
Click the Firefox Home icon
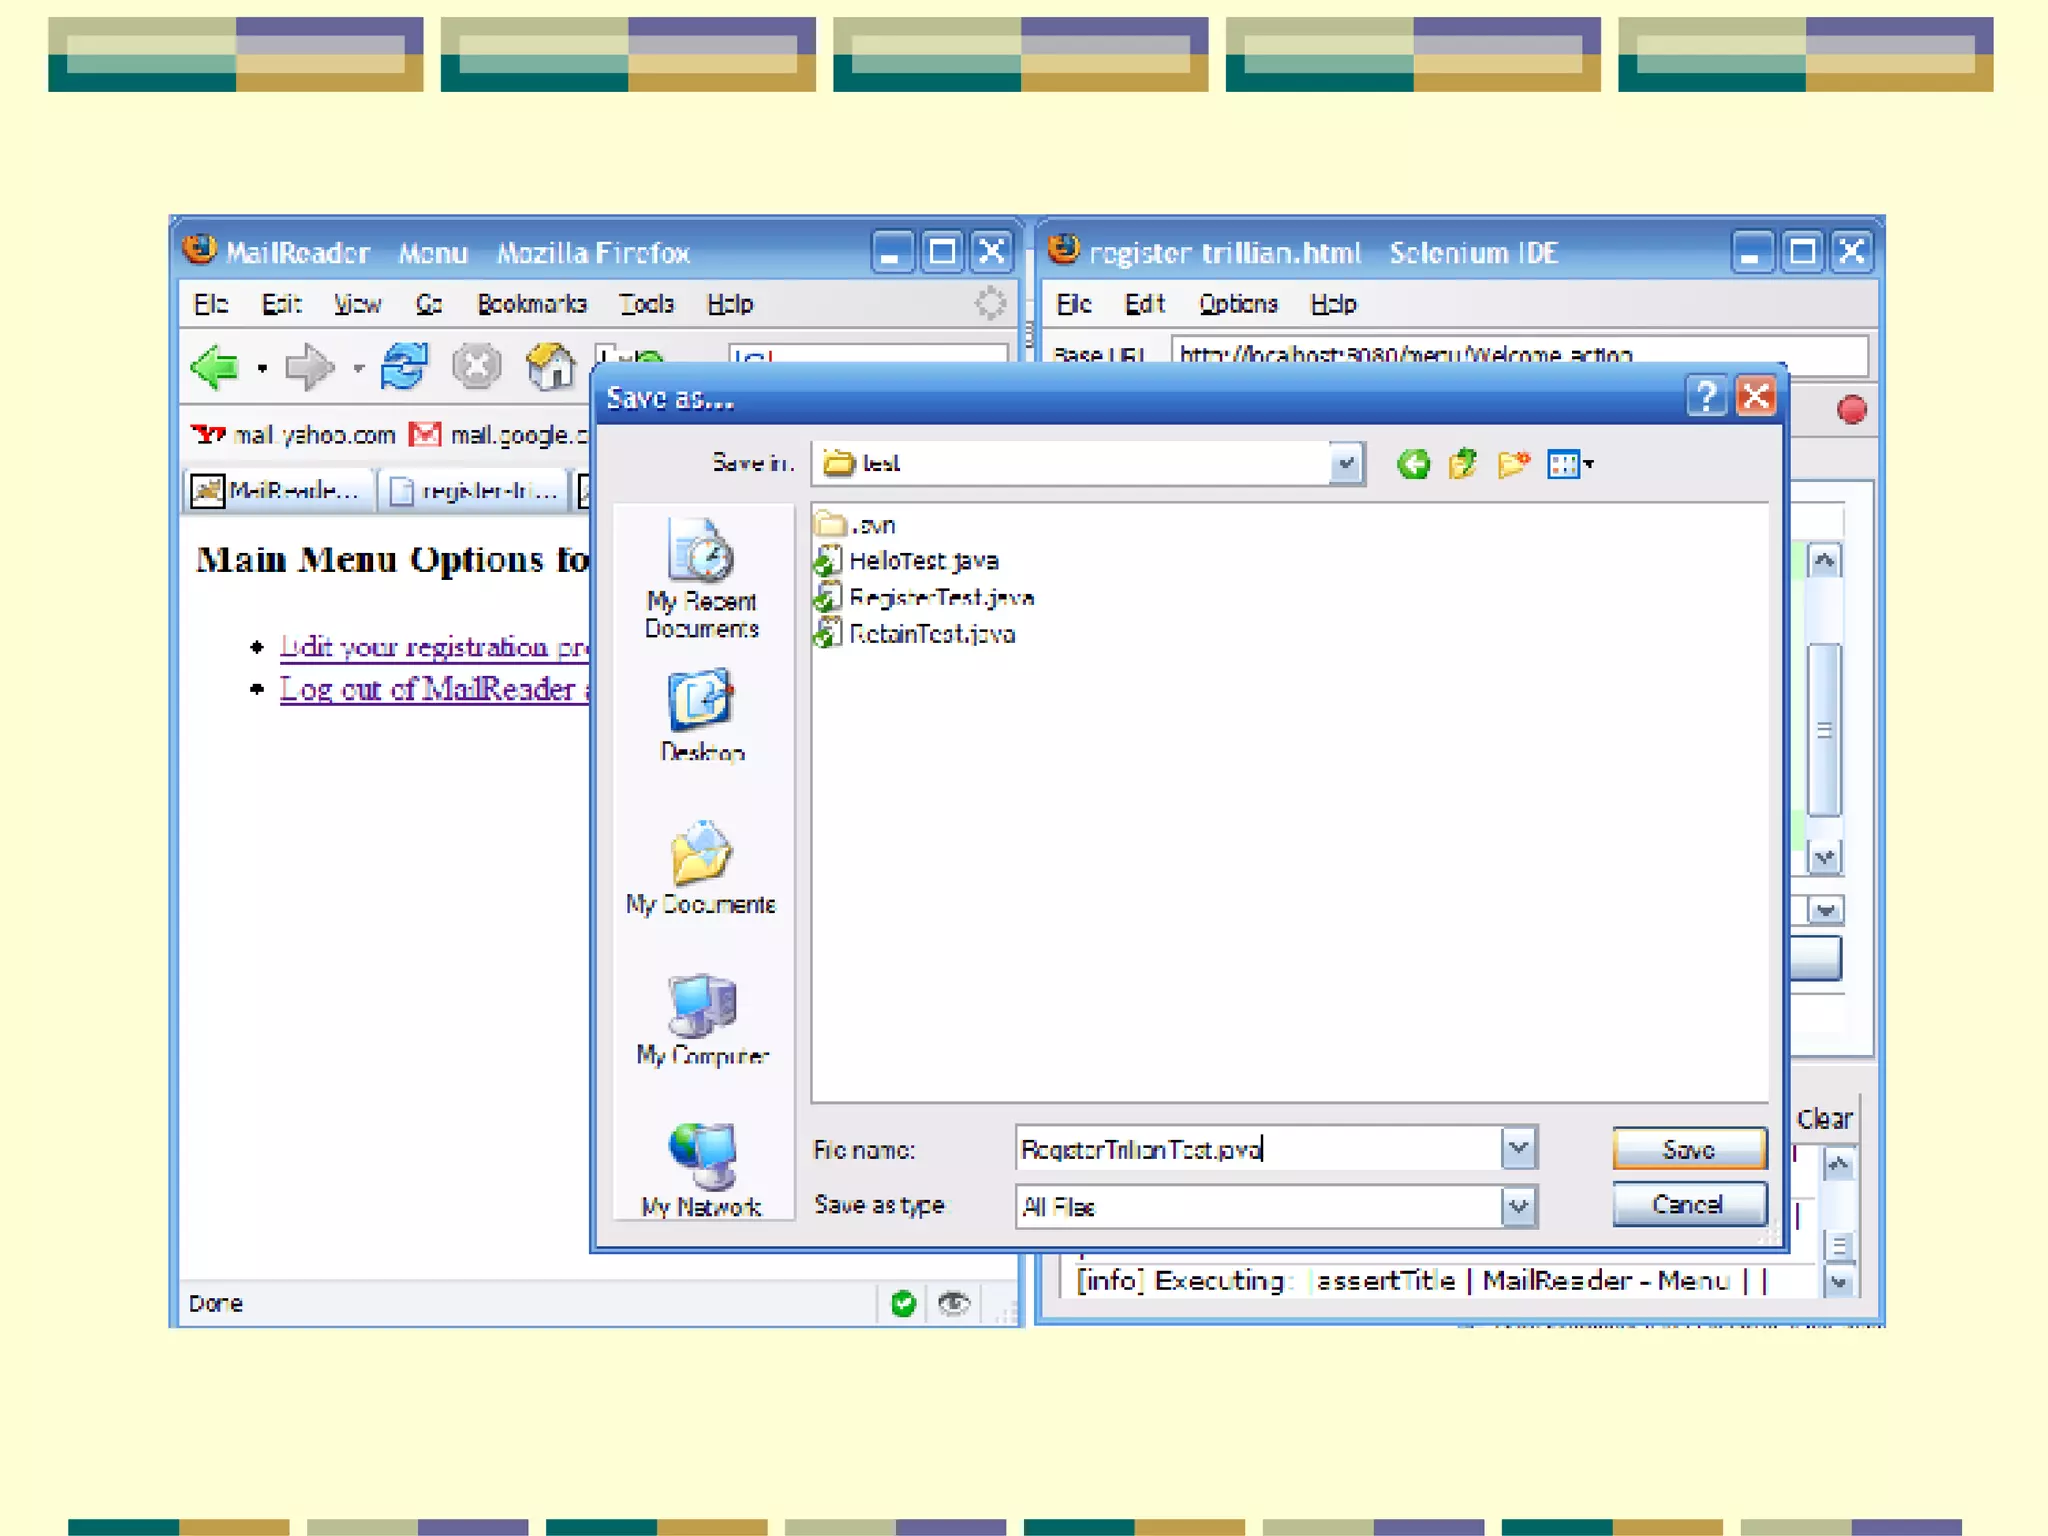pos(551,367)
